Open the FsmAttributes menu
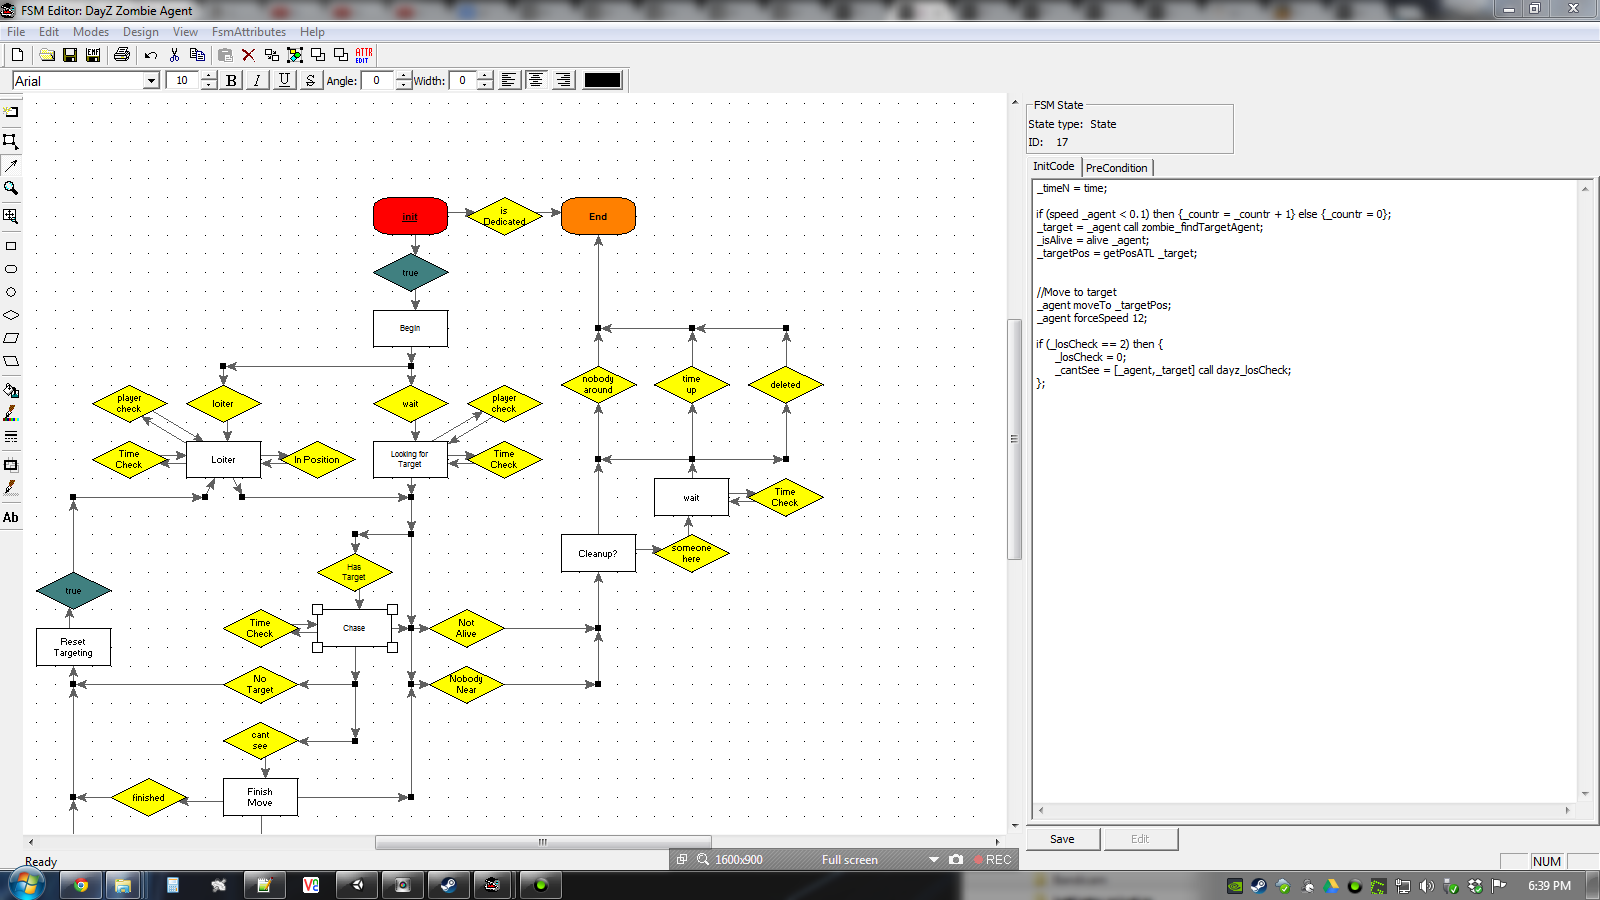1600x900 pixels. click(x=249, y=32)
